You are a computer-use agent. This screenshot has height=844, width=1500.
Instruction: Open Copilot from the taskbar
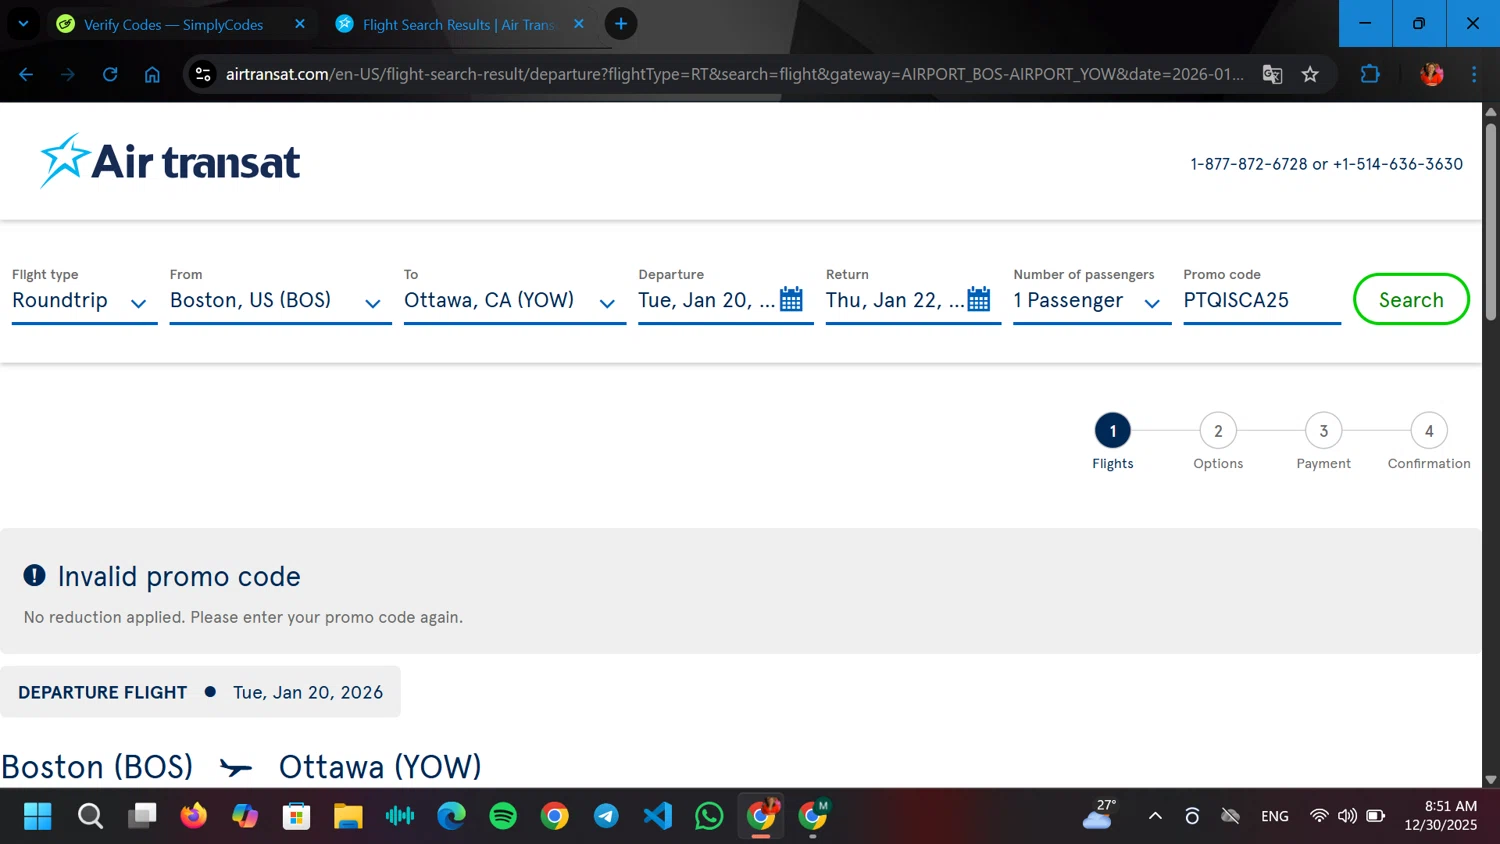click(x=245, y=816)
